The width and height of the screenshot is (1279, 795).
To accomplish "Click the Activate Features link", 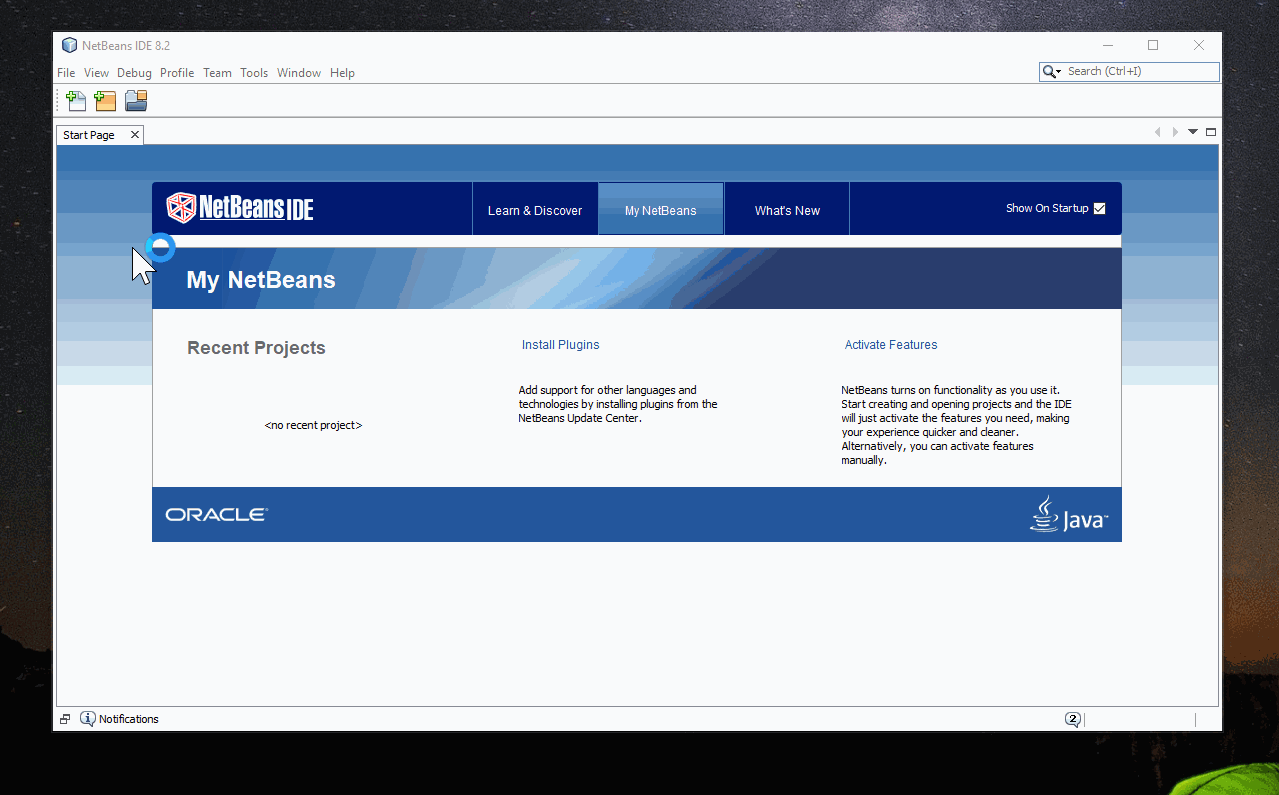I will coord(891,345).
